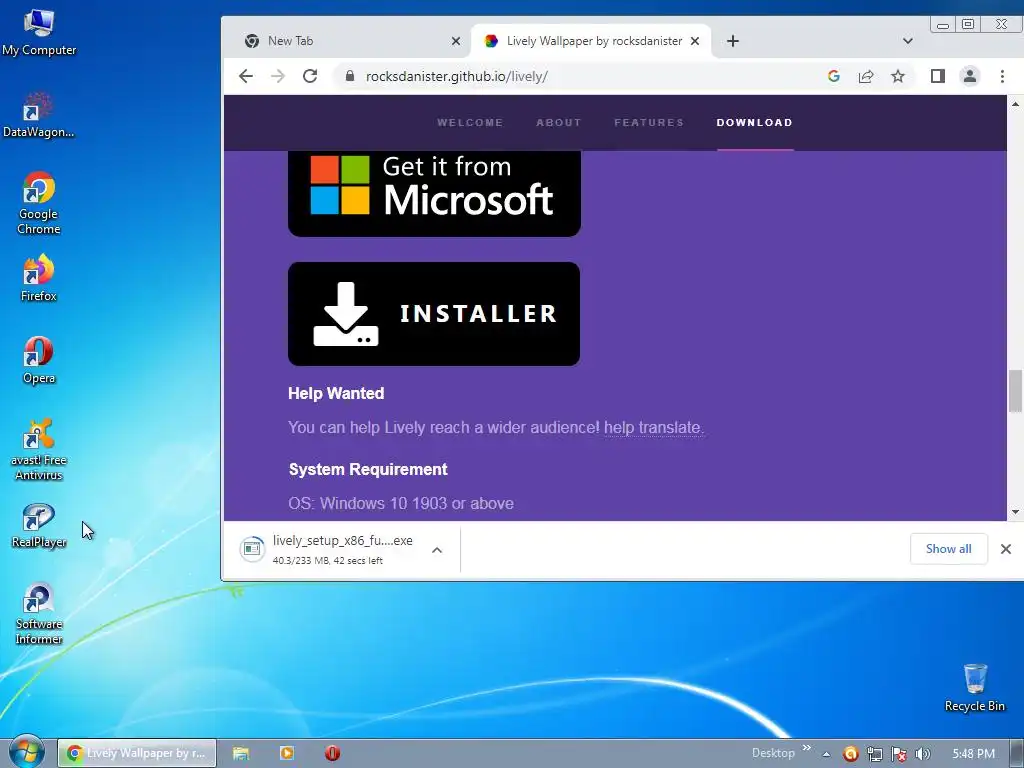The height and width of the screenshot is (768, 1024).
Task: Bookmark this page with the star
Action: point(898,76)
